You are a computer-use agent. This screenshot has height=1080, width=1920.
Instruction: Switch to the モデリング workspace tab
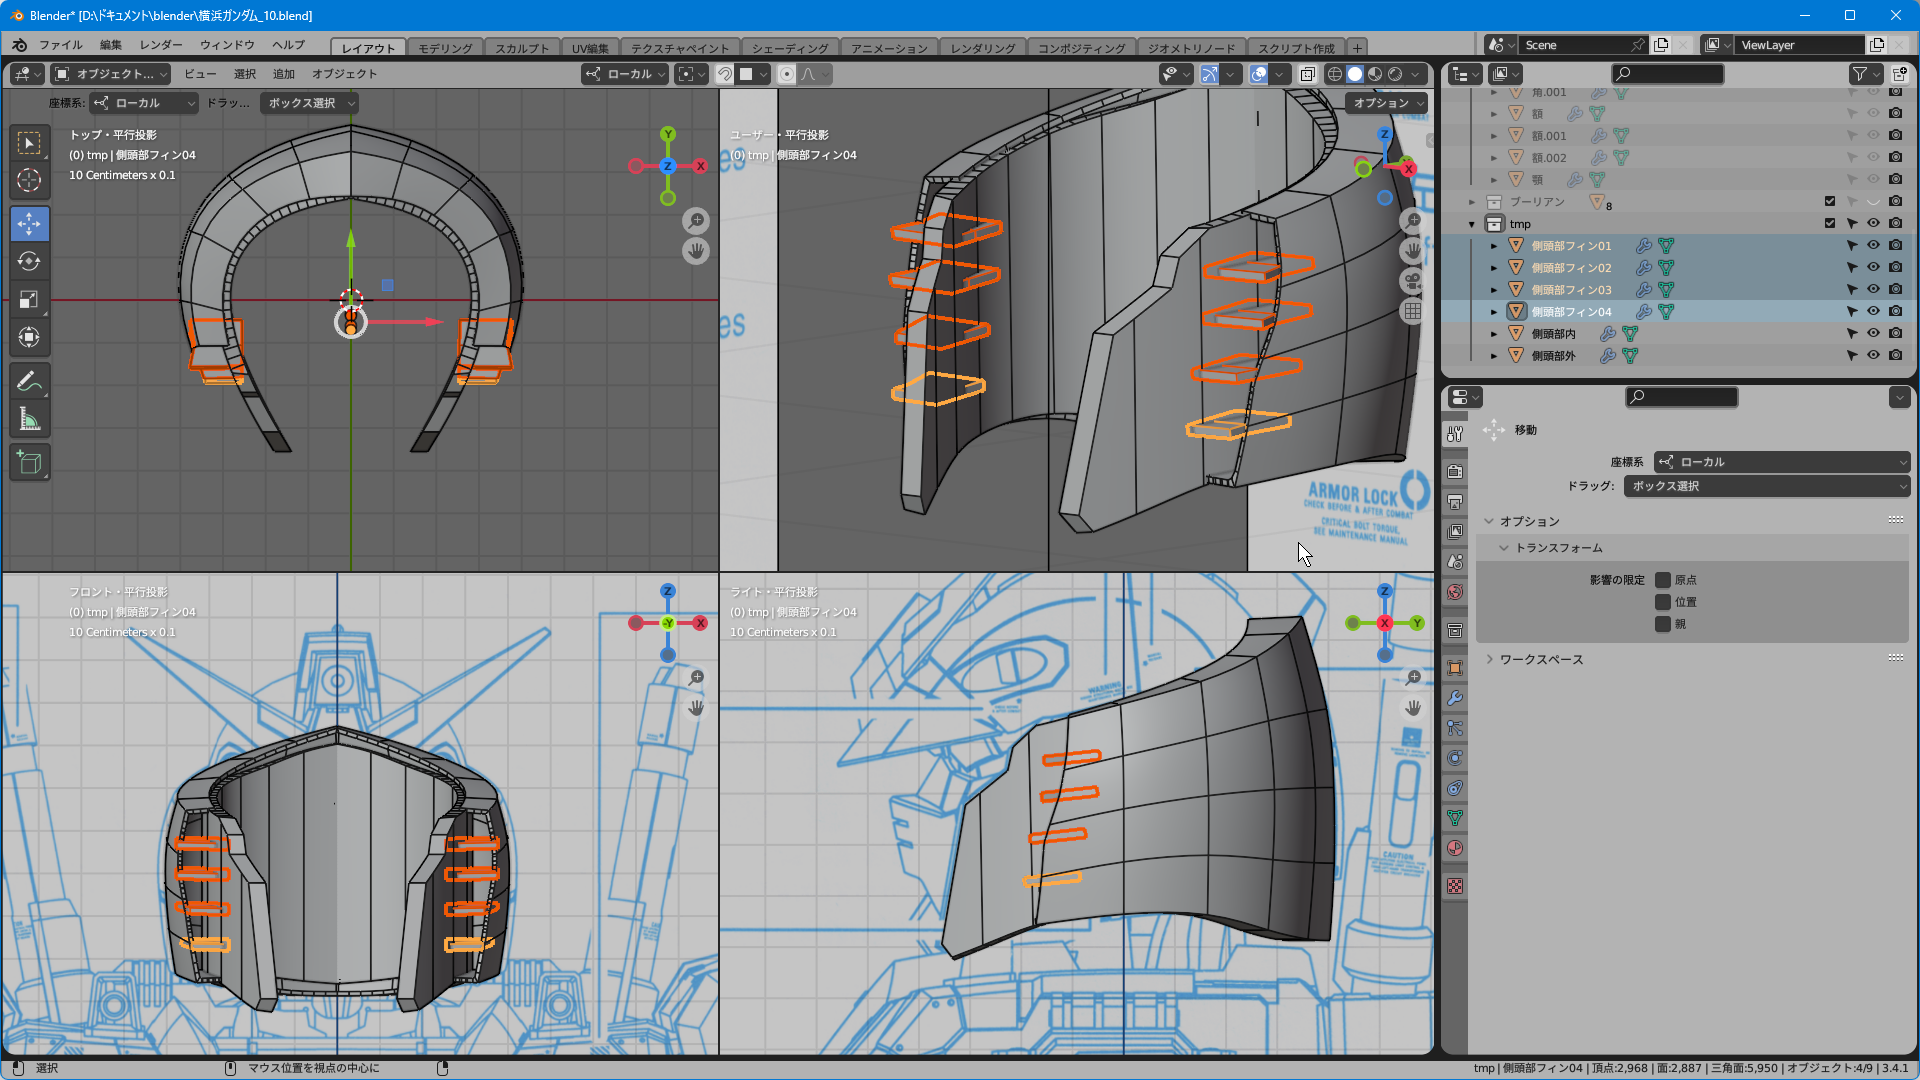pyautogui.click(x=445, y=48)
